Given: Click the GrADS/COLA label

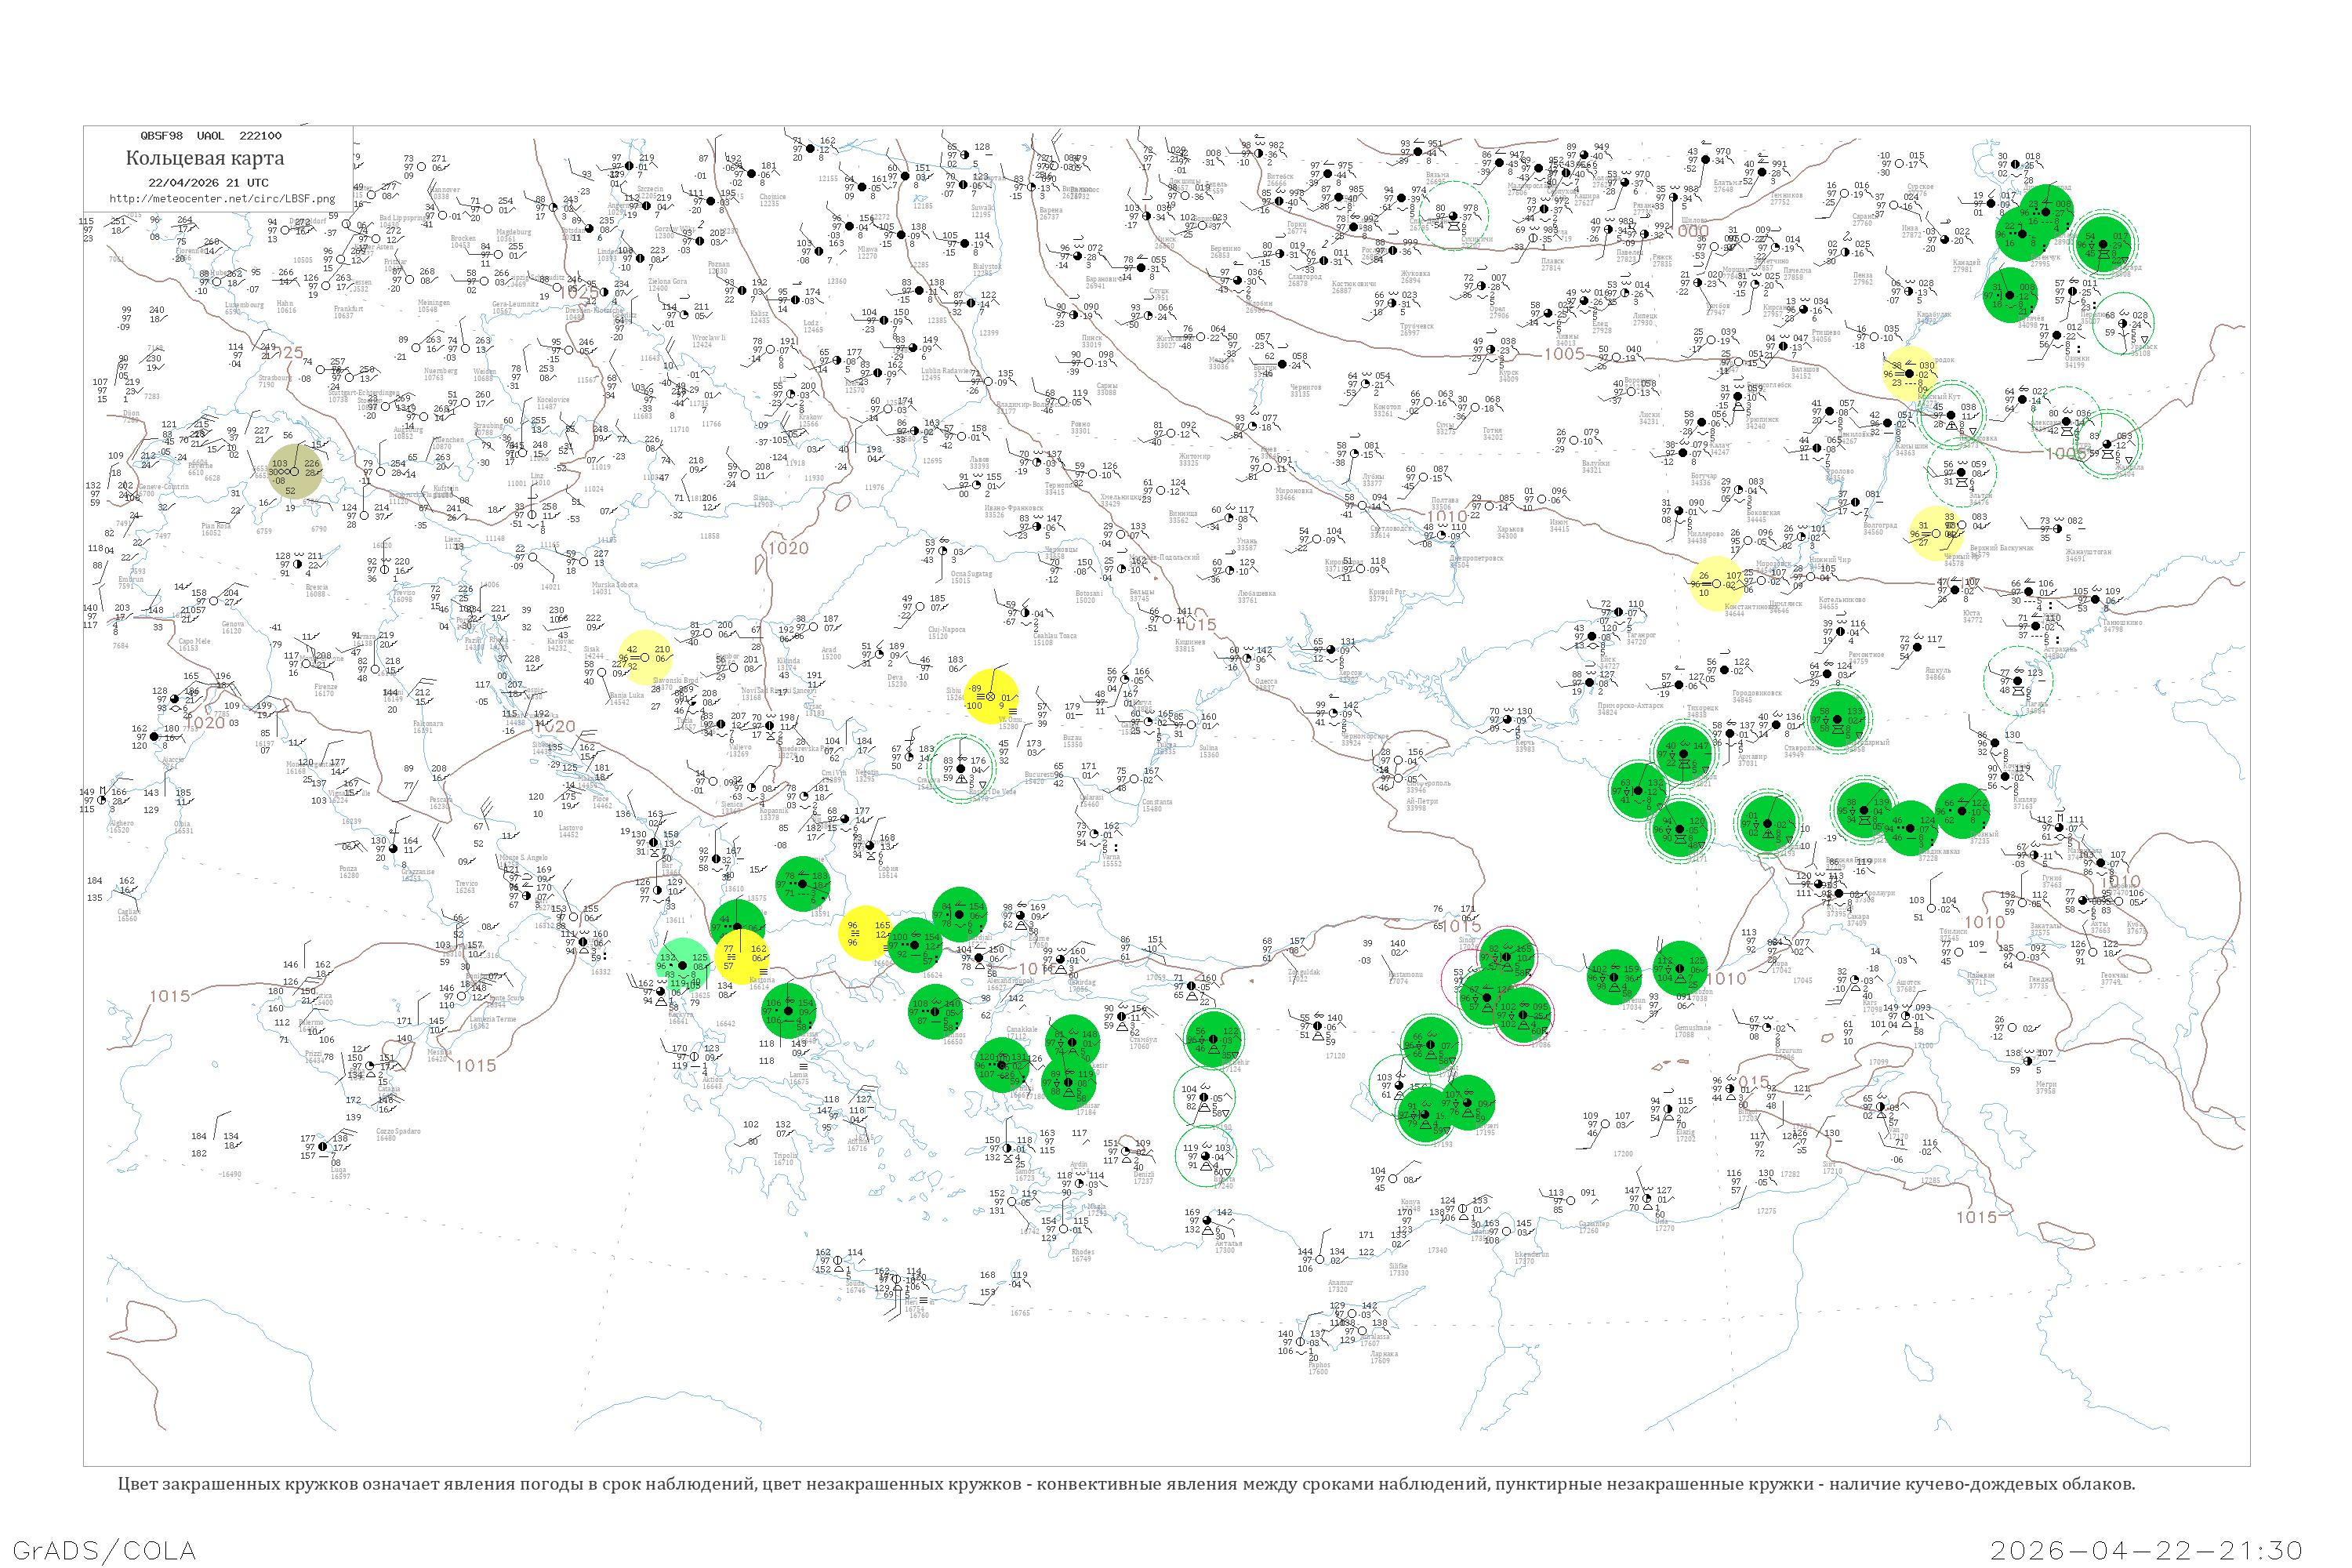Looking at the screenshot, I should point(104,1550).
